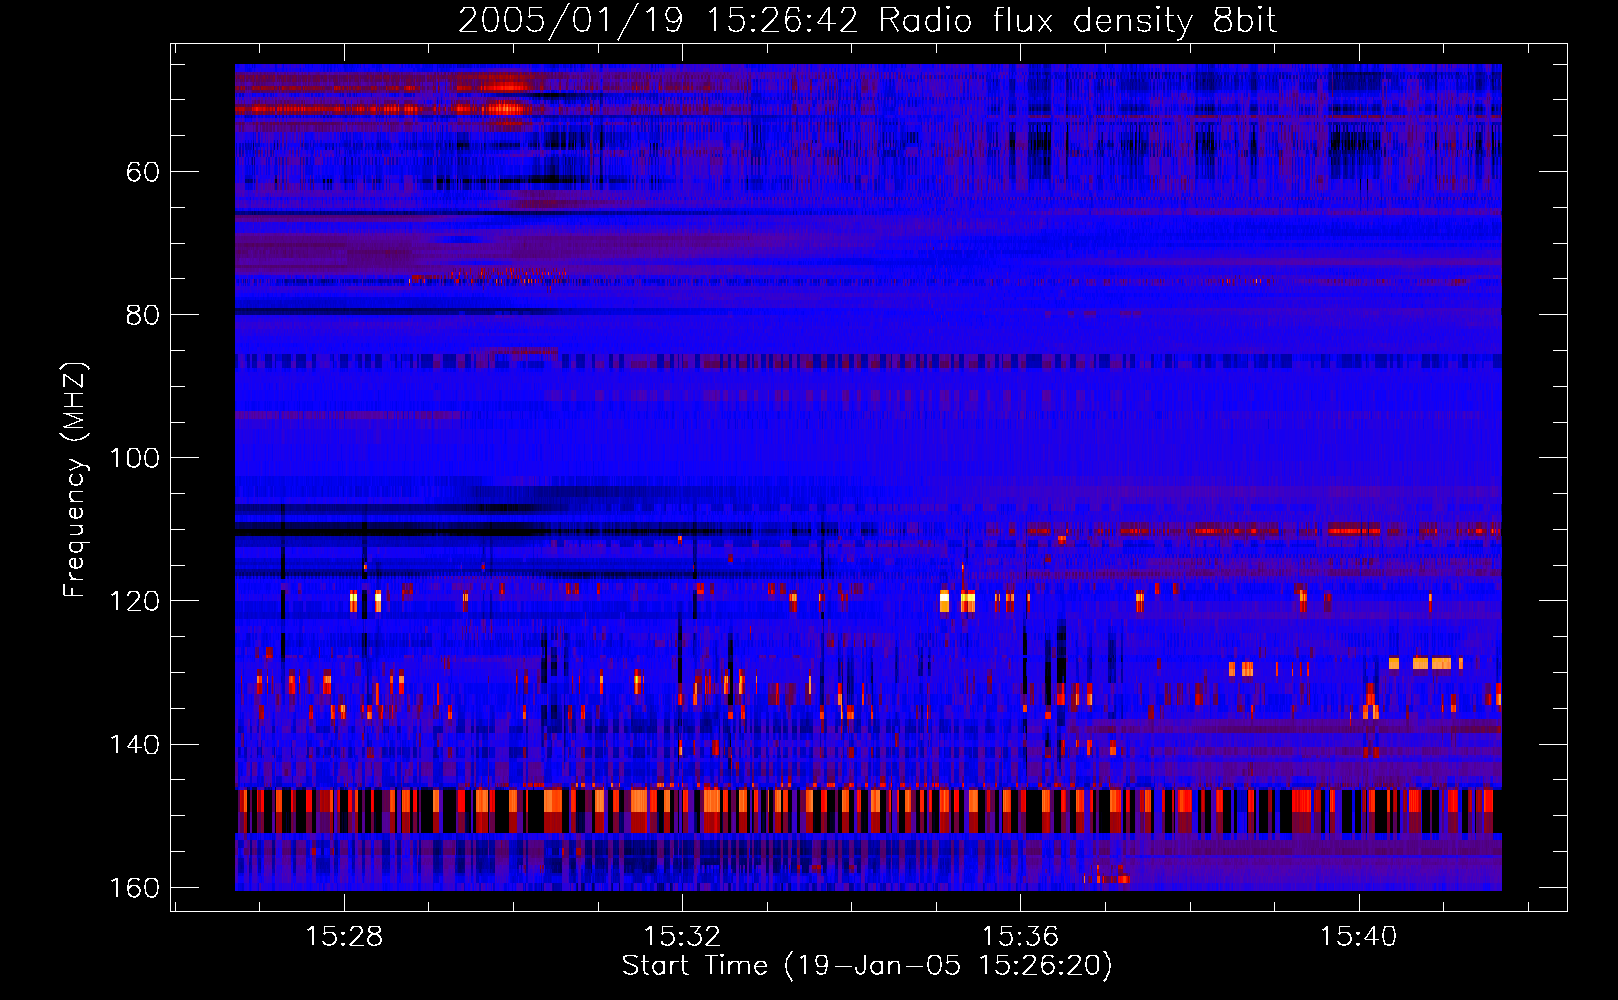Click the 120 frequency tick label
The image size is (1618, 1000).
(134, 601)
